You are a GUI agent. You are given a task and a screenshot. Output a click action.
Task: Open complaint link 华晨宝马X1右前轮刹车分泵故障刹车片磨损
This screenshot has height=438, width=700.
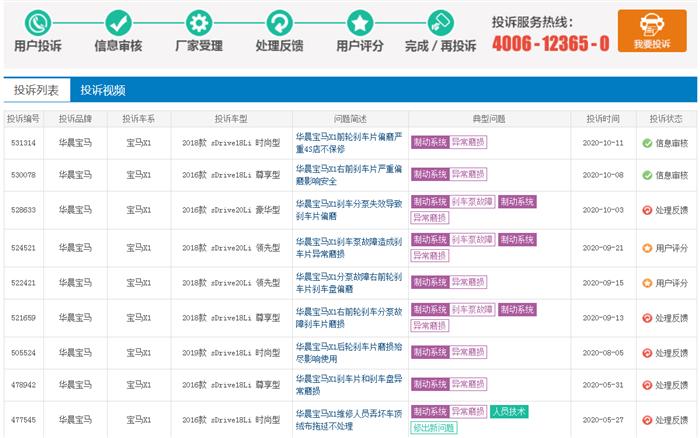(349, 317)
